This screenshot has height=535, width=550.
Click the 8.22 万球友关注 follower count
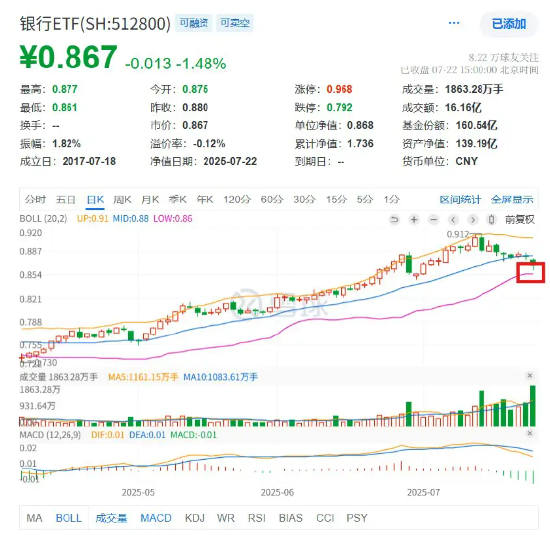point(503,58)
